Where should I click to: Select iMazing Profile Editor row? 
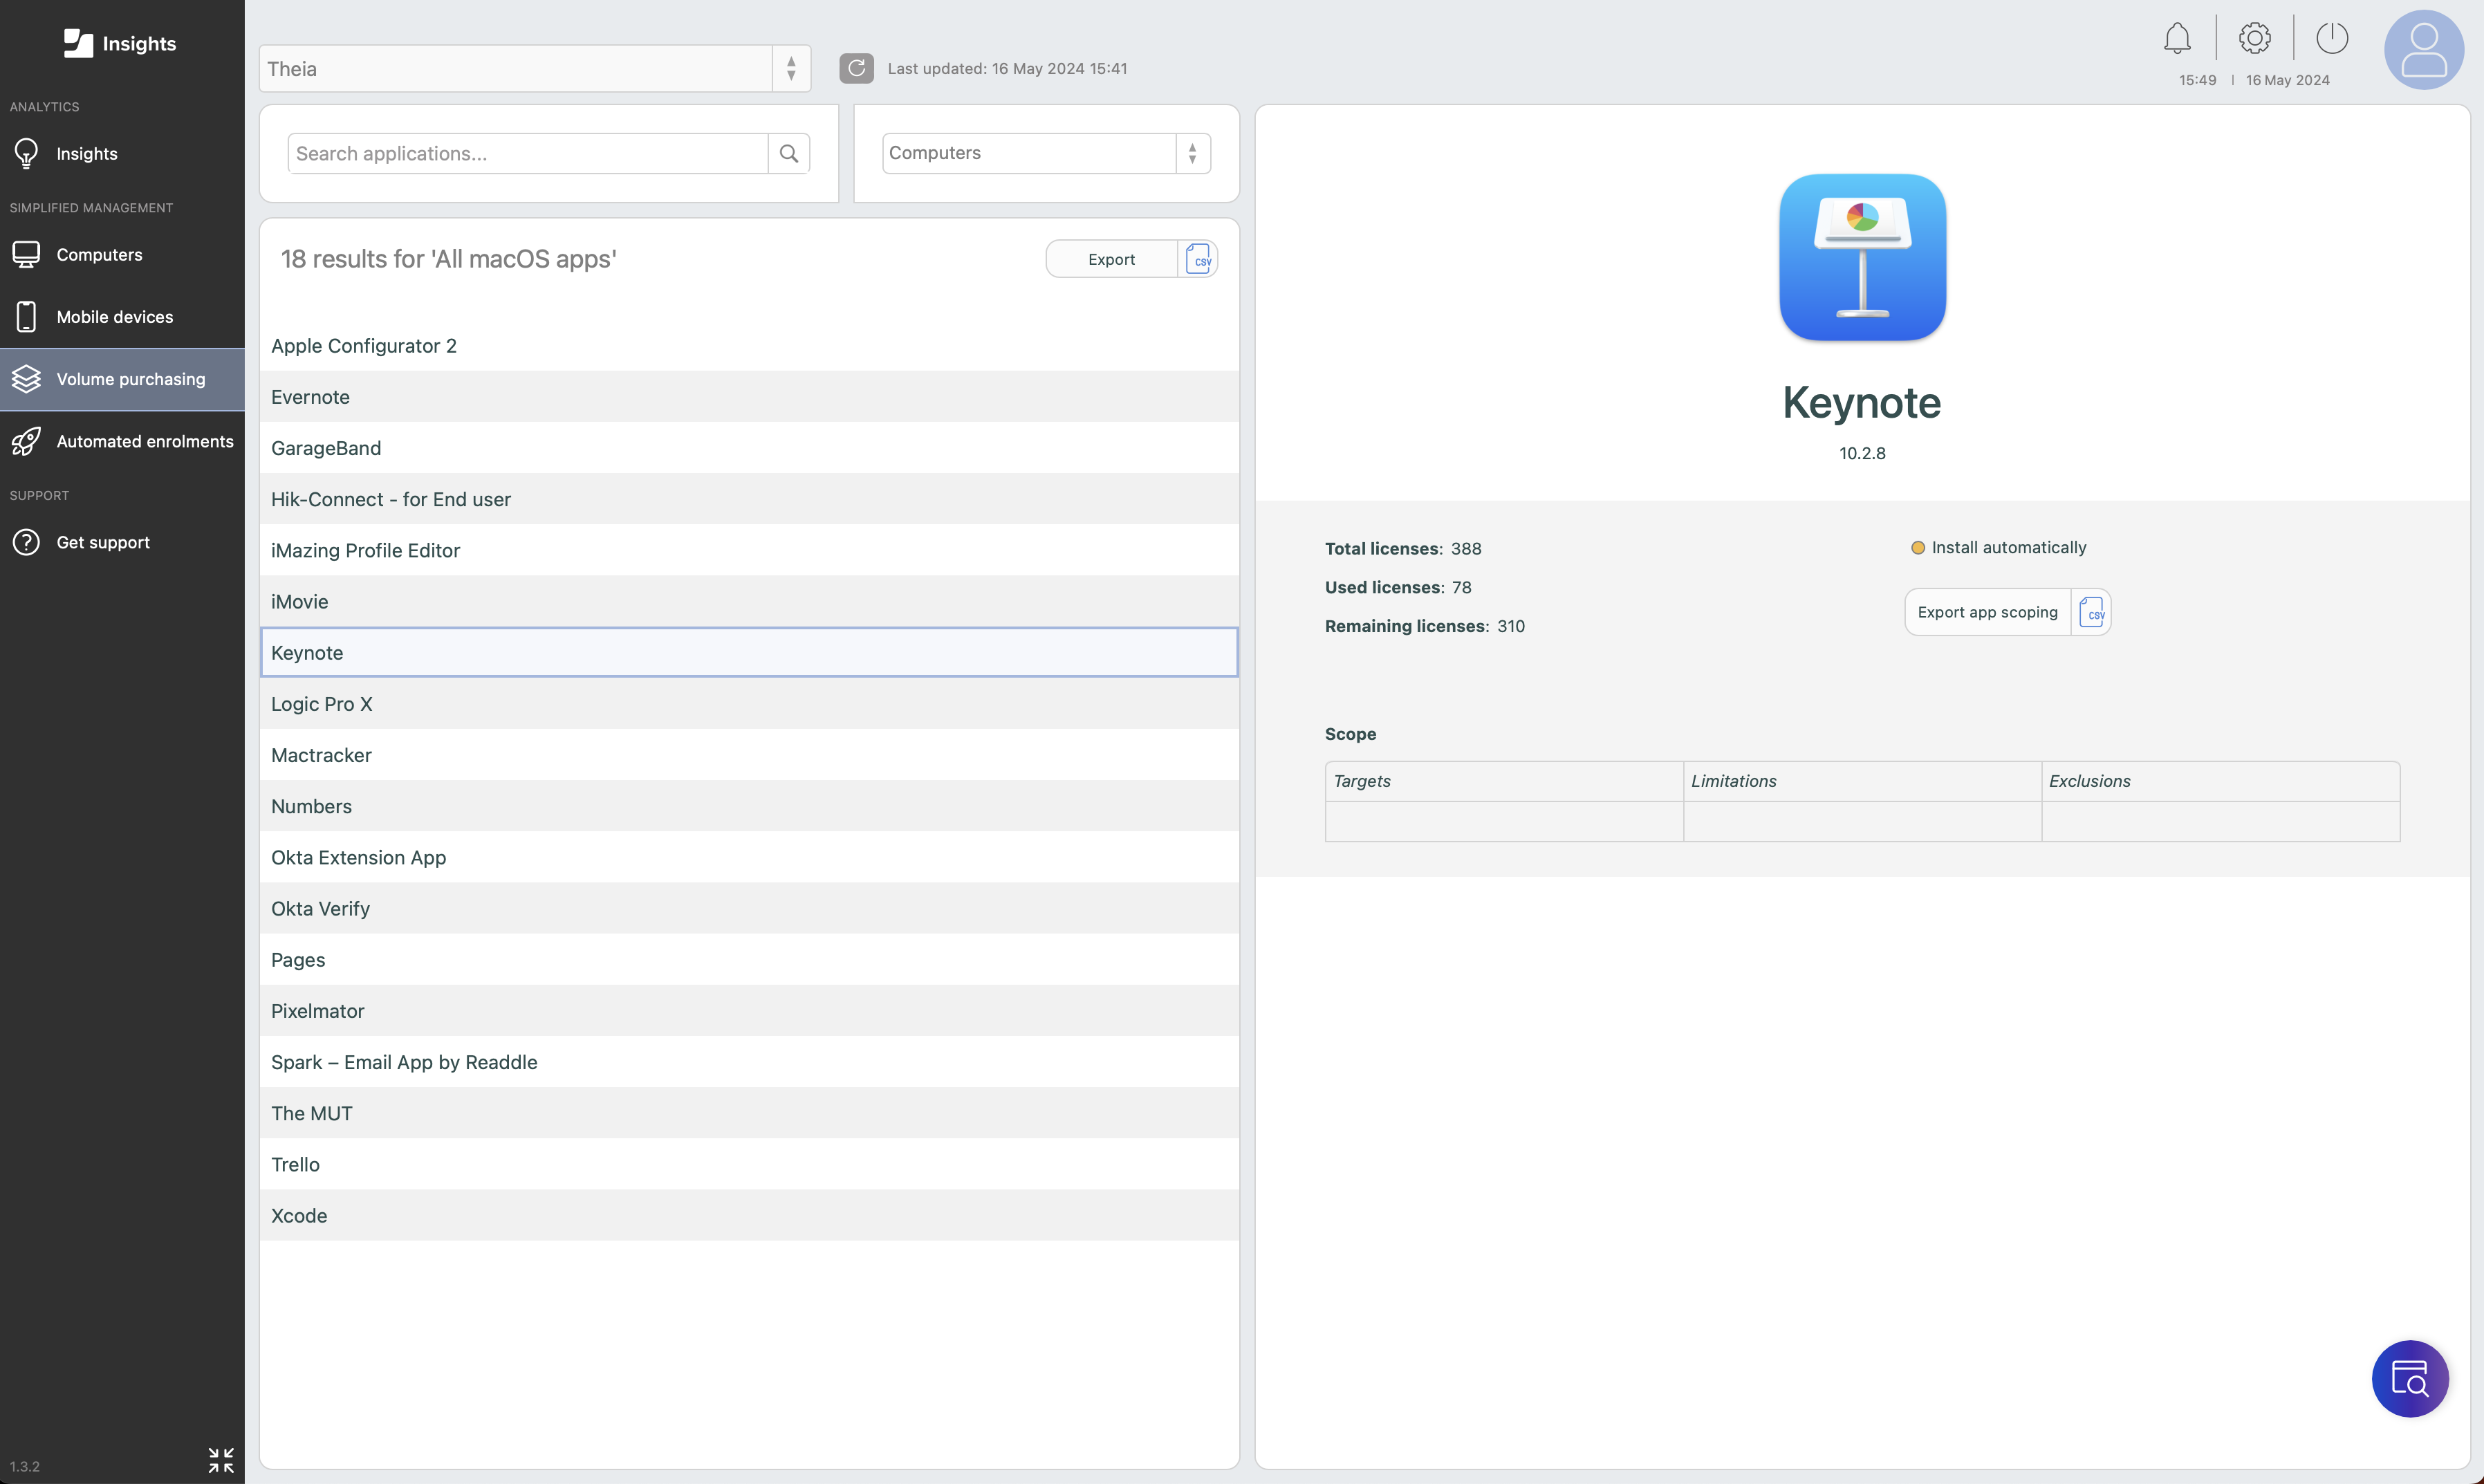click(749, 550)
